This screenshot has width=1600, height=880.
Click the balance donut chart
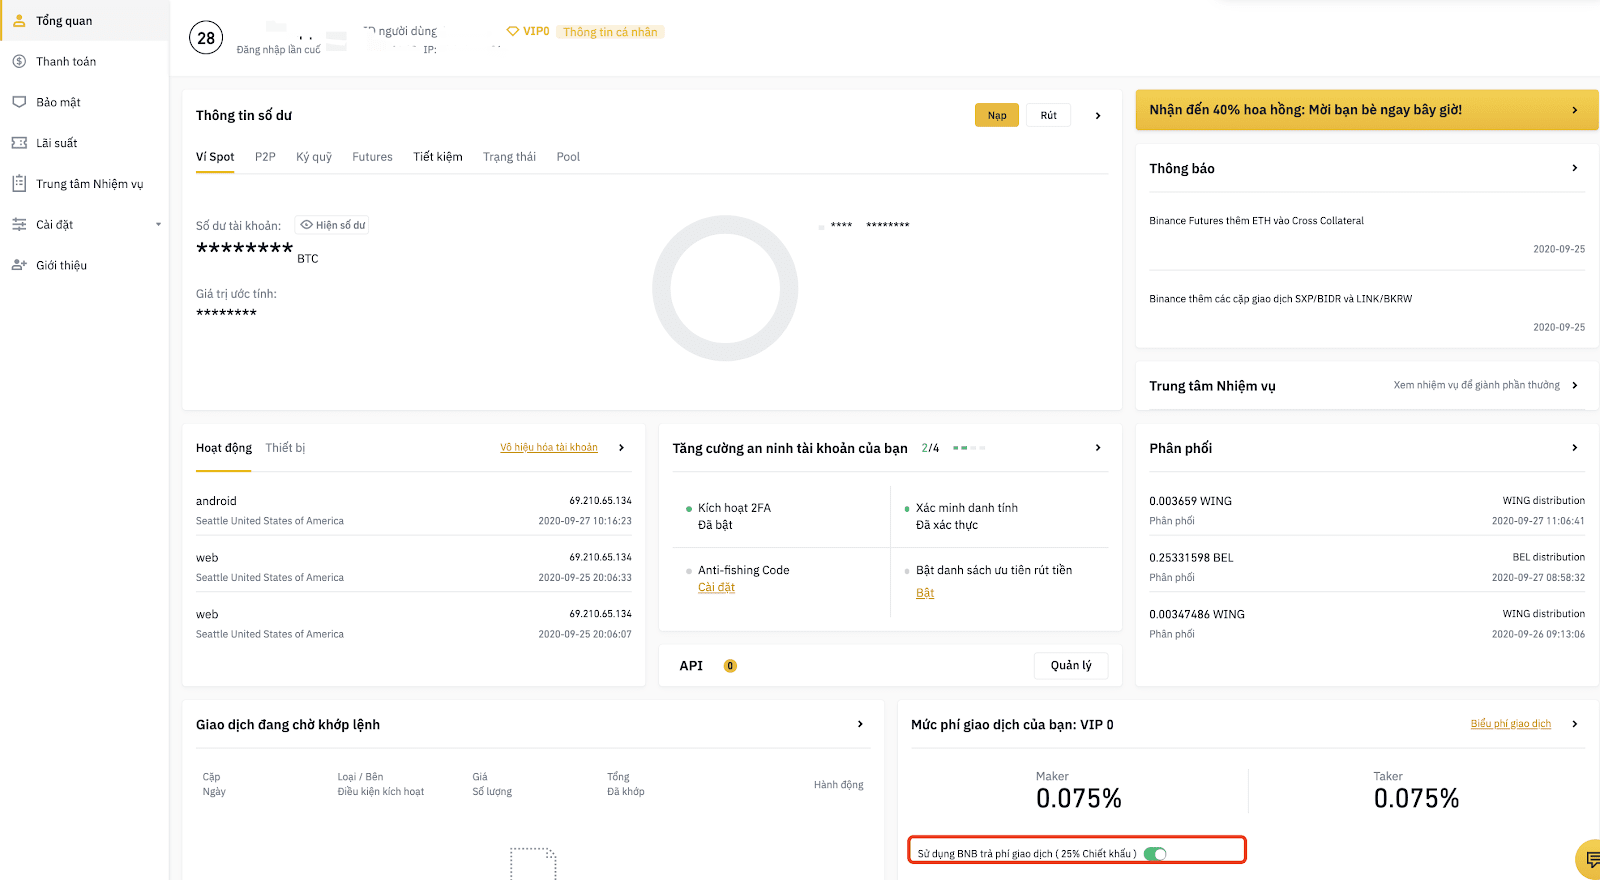click(x=725, y=288)
